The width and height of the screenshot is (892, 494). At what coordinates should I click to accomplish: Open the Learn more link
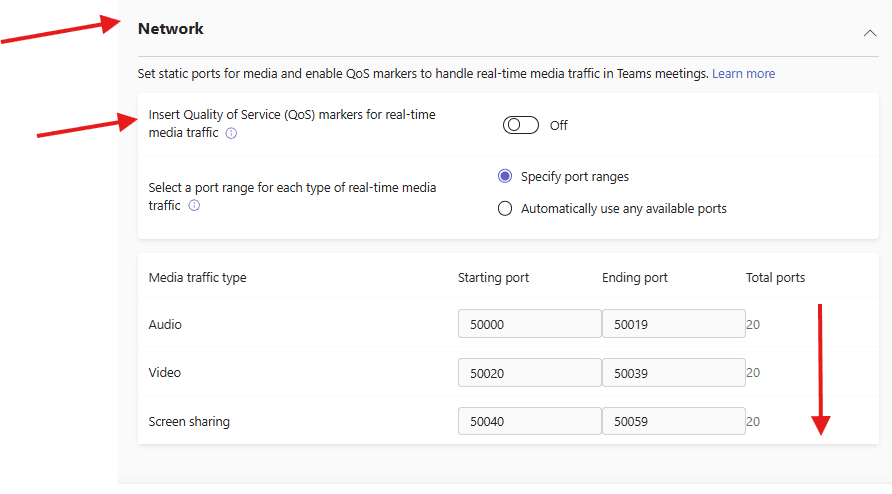[743, 74]
